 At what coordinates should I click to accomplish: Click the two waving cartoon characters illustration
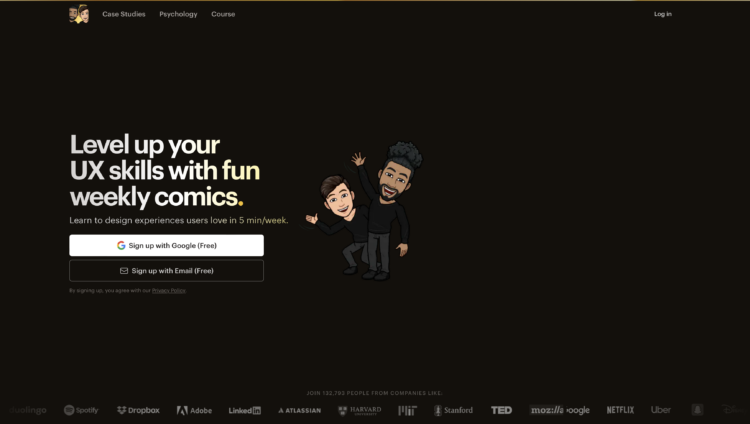[x=364, y=211]
